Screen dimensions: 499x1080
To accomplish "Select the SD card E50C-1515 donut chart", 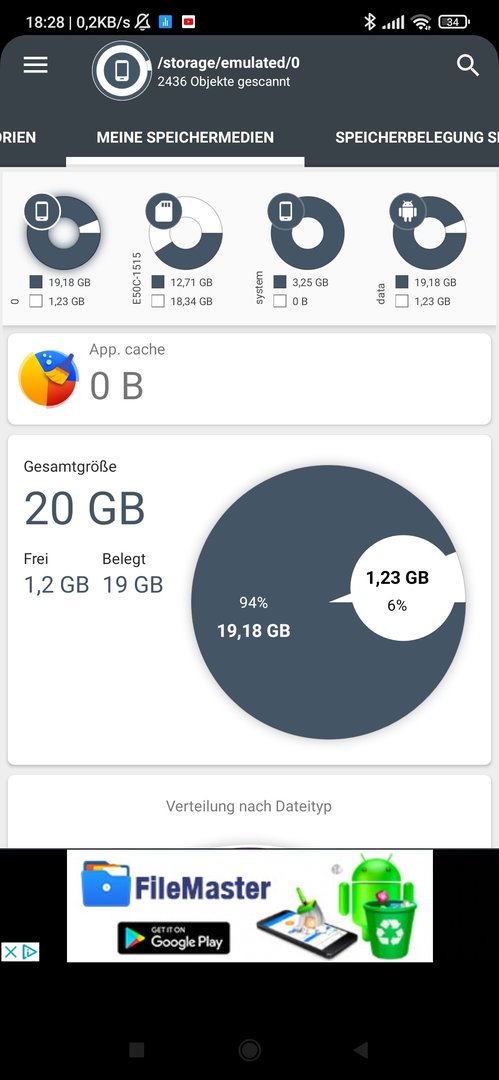I will click(x=185, y=232).
